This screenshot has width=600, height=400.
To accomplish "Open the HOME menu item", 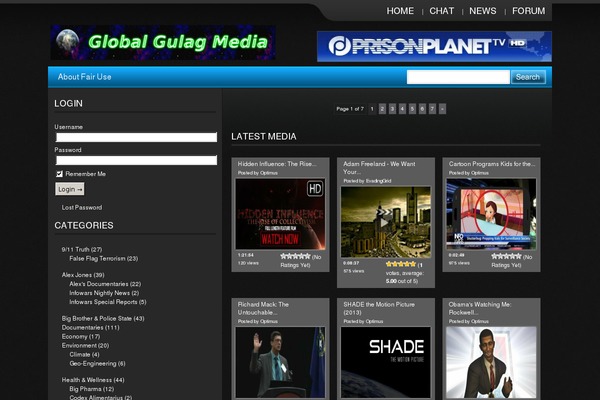I will tap(400, 11).
